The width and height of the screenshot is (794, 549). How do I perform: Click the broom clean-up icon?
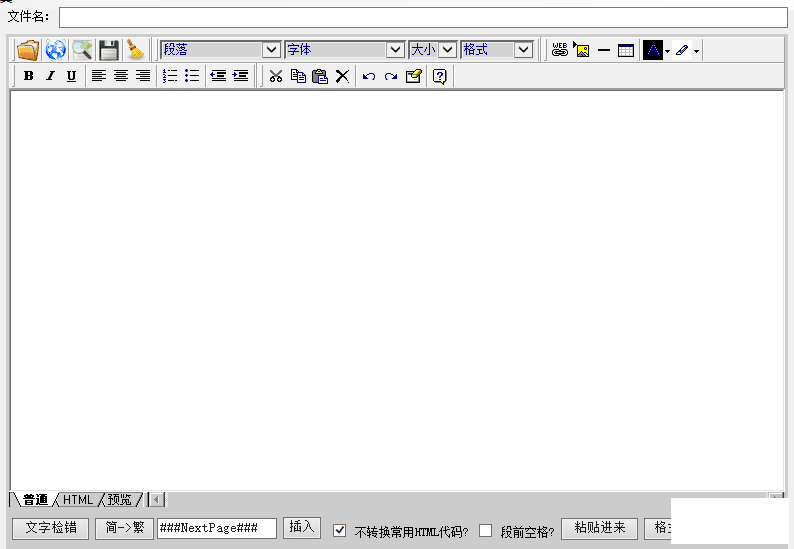[x=135, y=50]
